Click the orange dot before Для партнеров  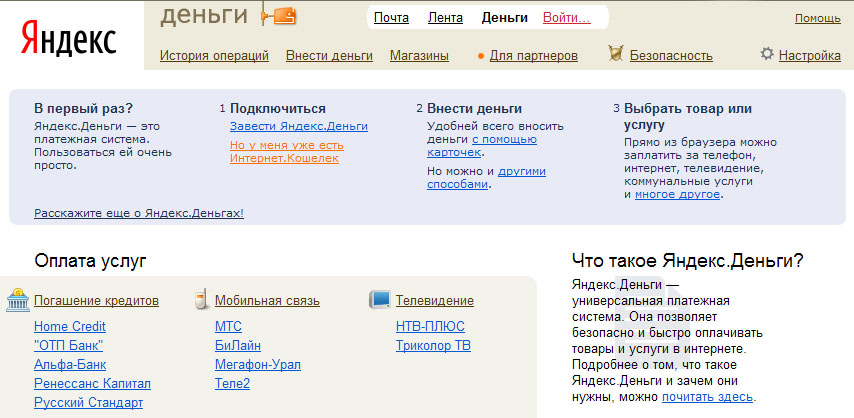tap(481, 56)
